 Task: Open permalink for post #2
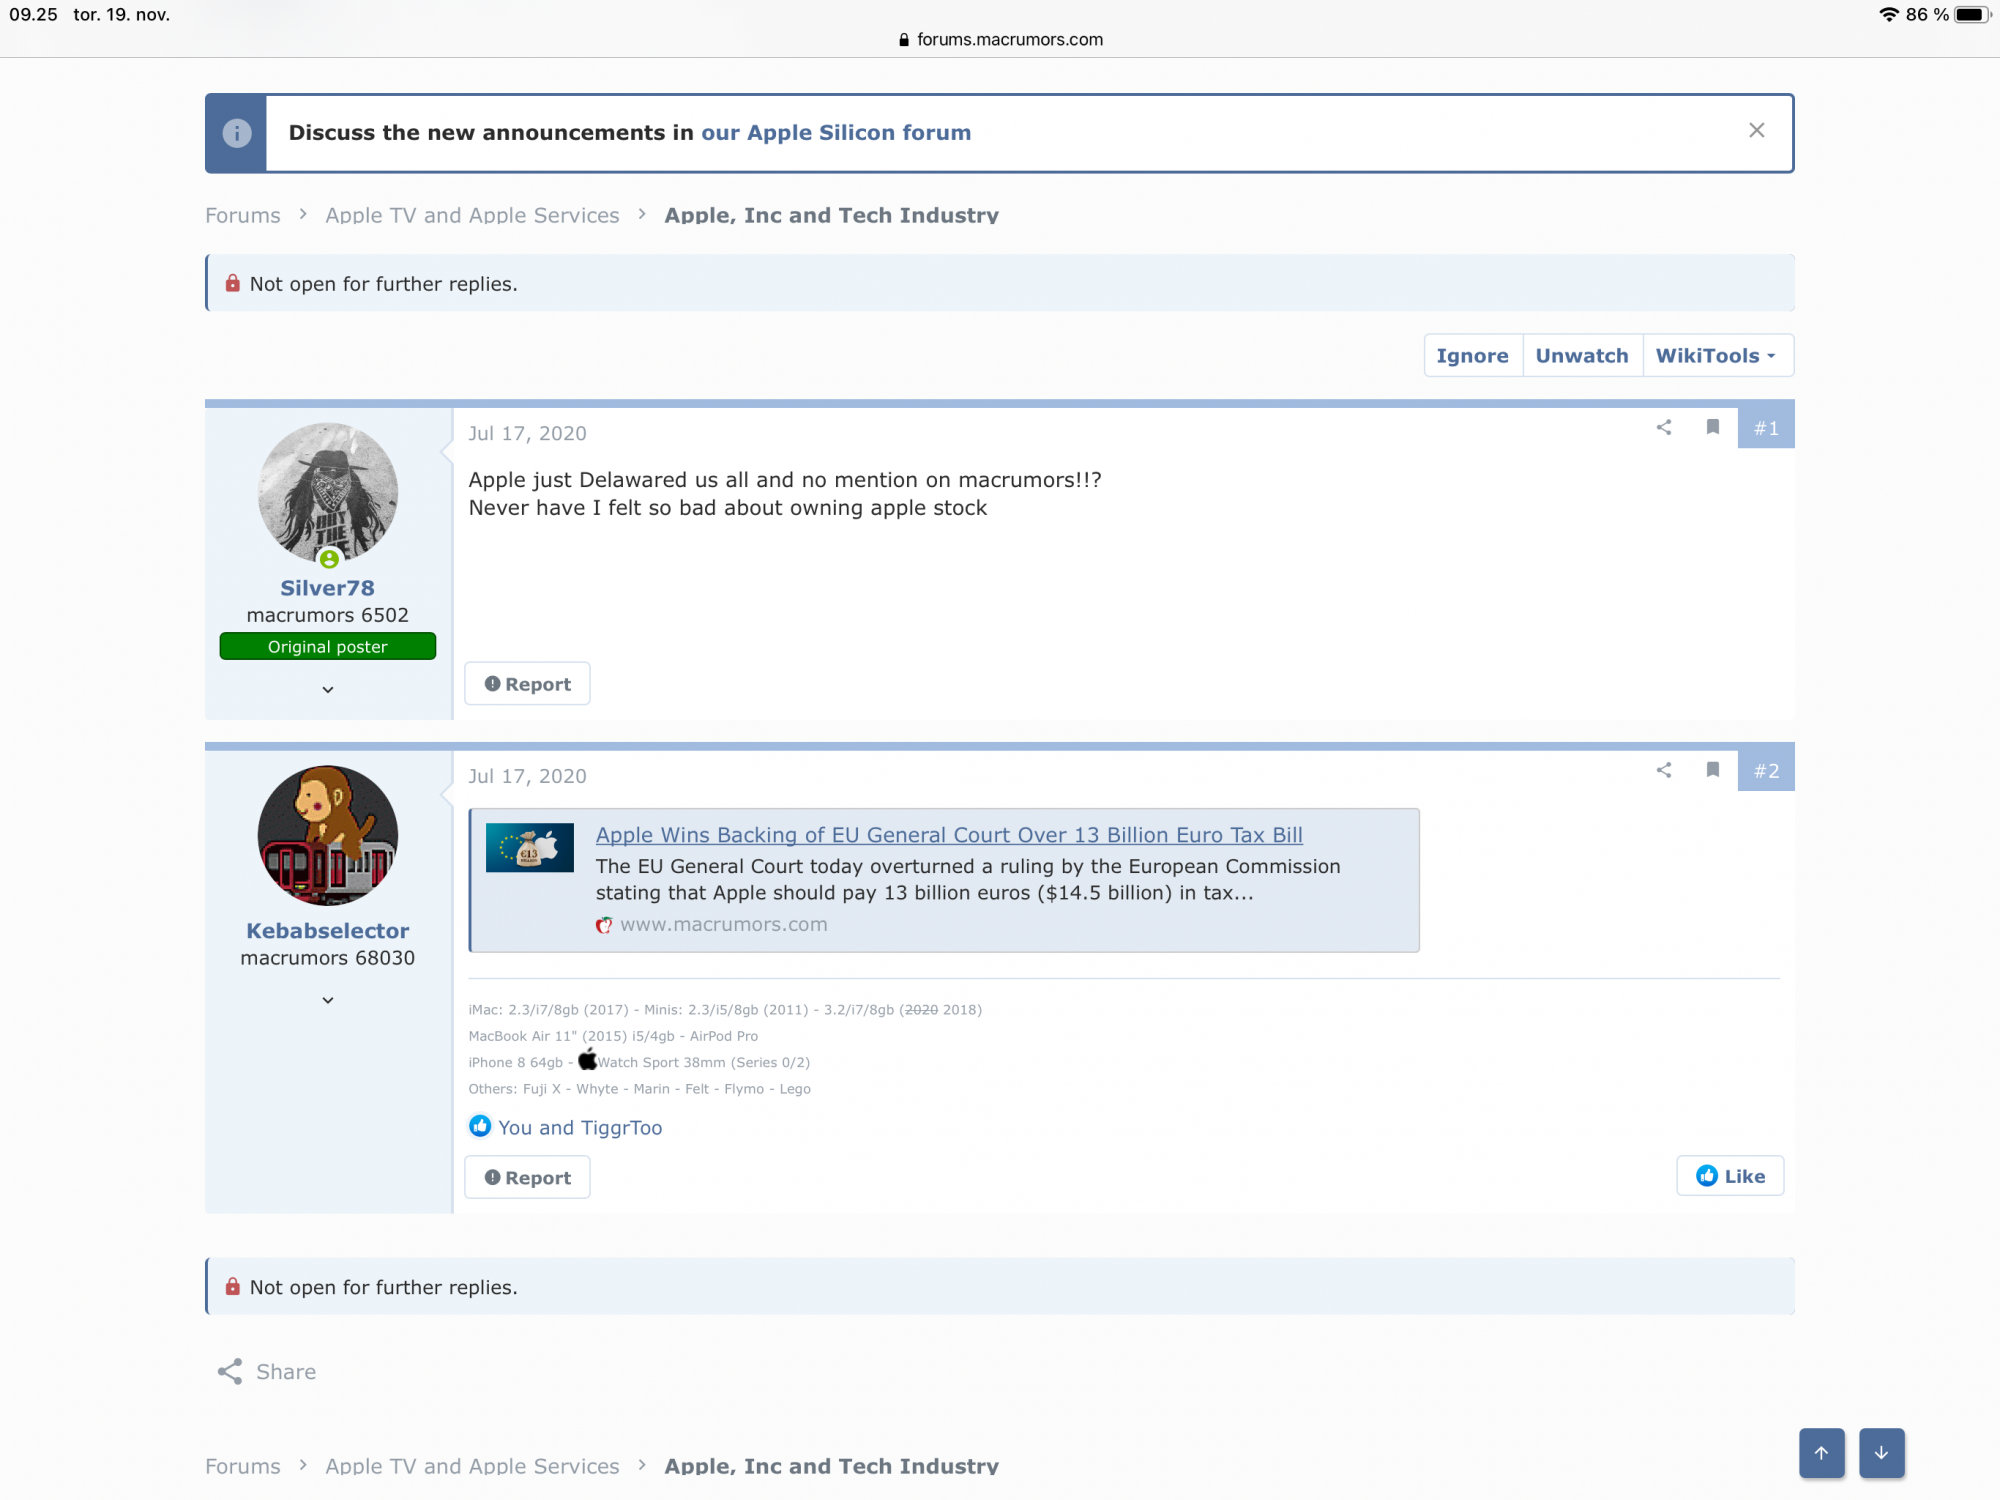click(x=1766, y=771)
